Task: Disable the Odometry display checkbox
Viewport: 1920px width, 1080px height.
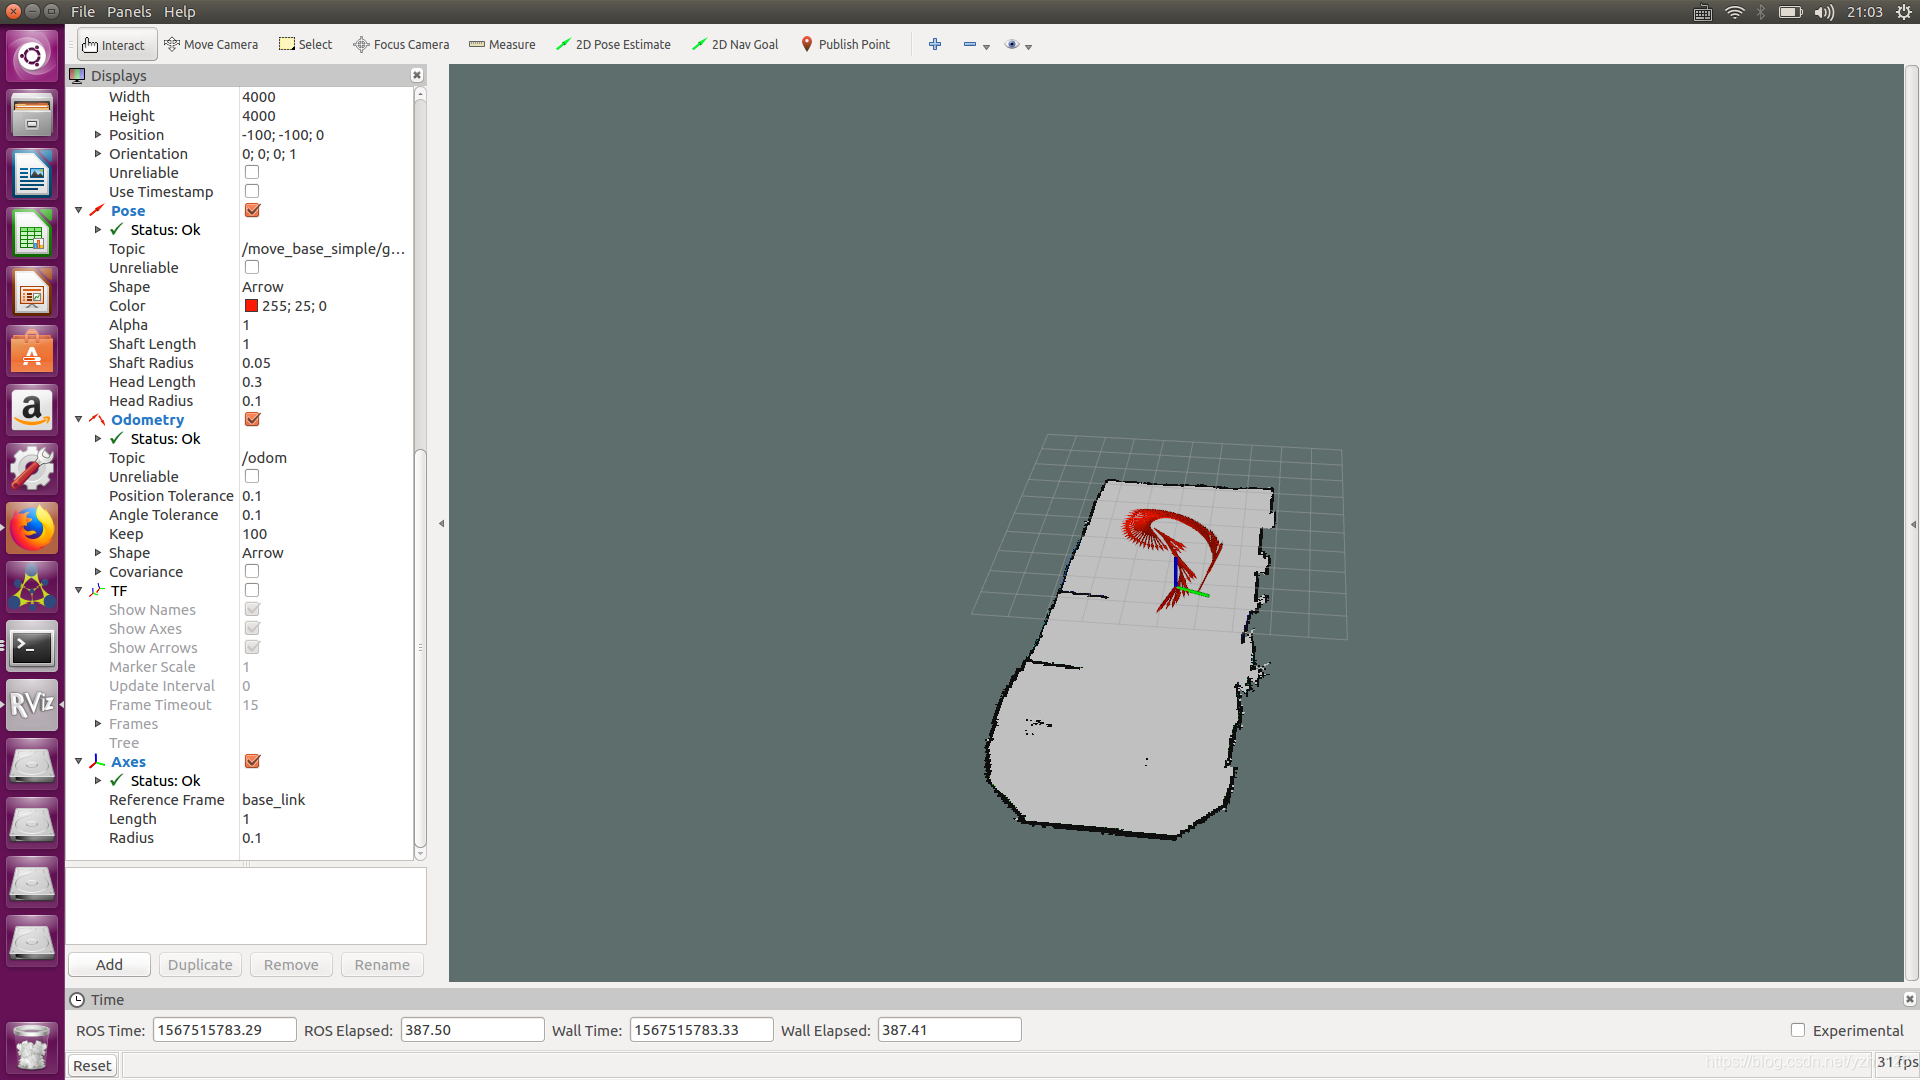Action: click(x=252, y=420)
